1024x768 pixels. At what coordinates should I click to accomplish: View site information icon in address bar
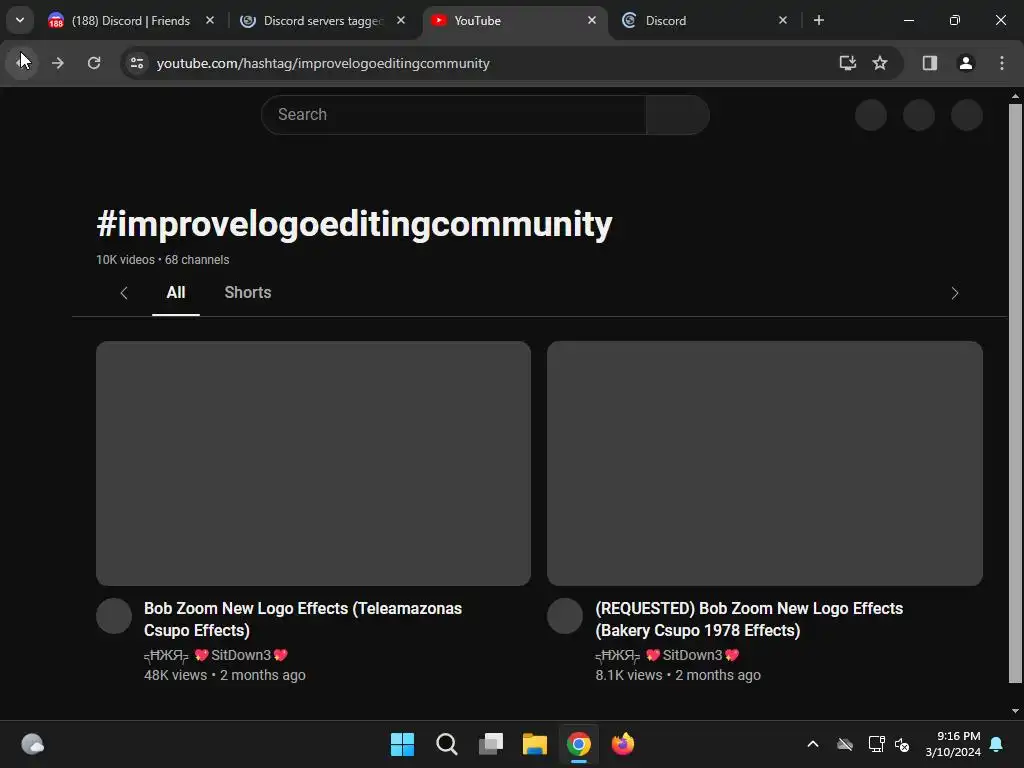[137, 63]
